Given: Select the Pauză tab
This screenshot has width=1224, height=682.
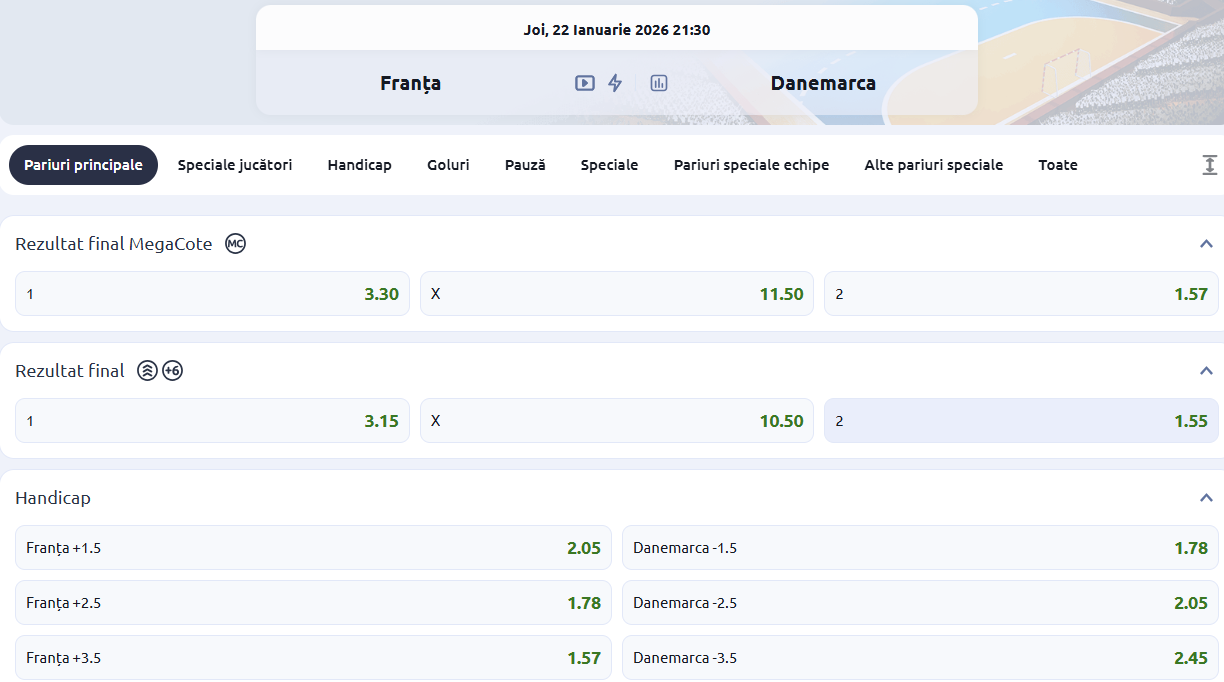Looking at the screenshot, I should (x=525, y=165).
